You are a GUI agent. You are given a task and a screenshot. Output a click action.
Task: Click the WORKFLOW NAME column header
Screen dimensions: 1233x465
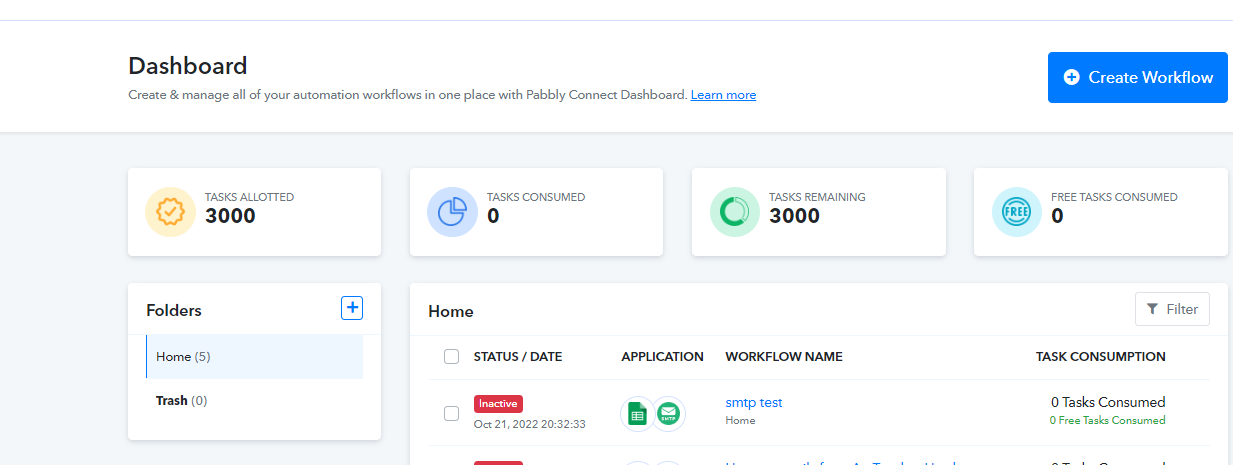pos(784,357)
